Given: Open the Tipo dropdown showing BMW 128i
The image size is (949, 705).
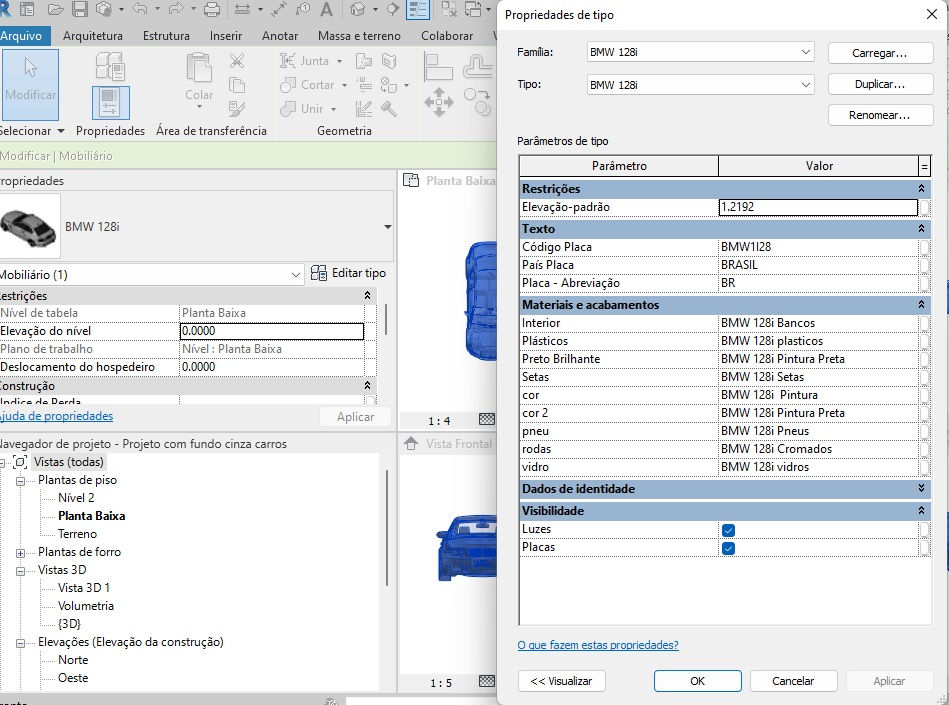Looking at the screenshot, I should pos(700,85).
